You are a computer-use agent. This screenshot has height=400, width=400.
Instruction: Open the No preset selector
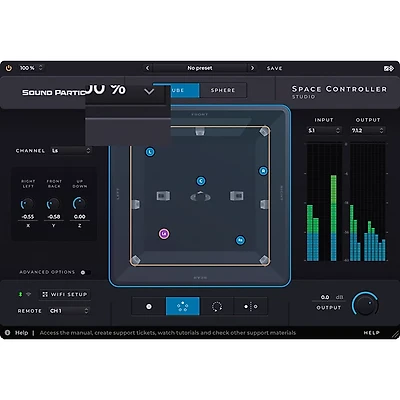point(200,68)
